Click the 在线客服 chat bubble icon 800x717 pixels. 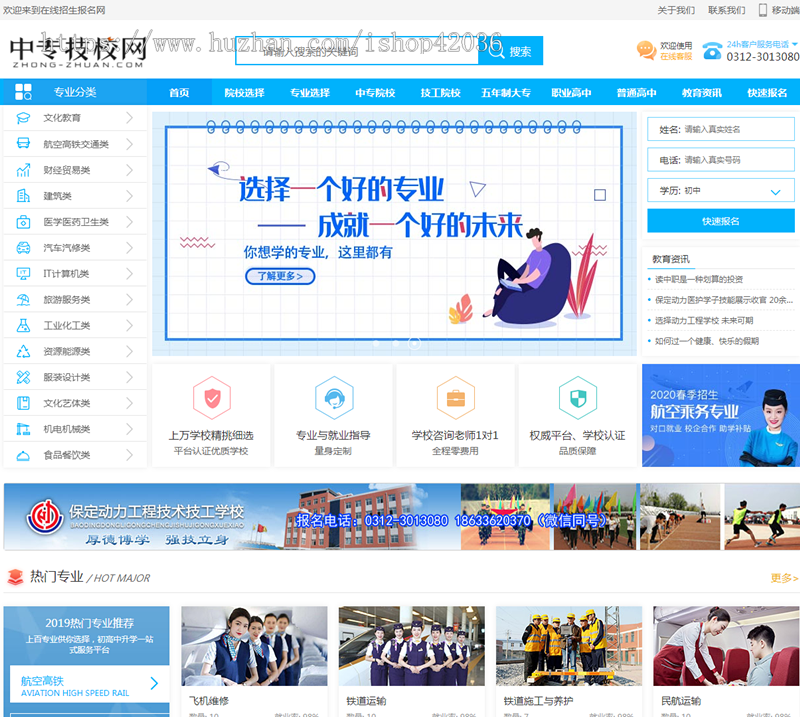(646, 50)
